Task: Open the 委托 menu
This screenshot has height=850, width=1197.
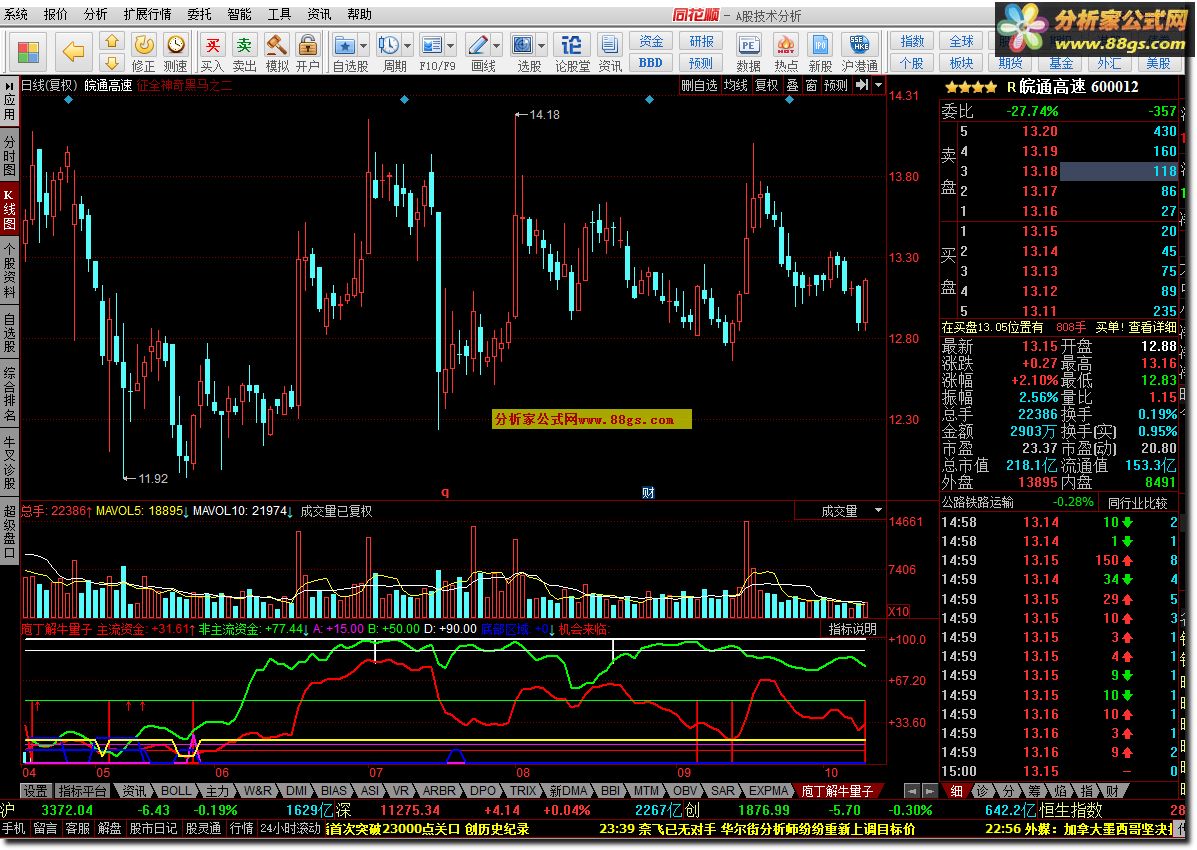Action: coord(199,14)
